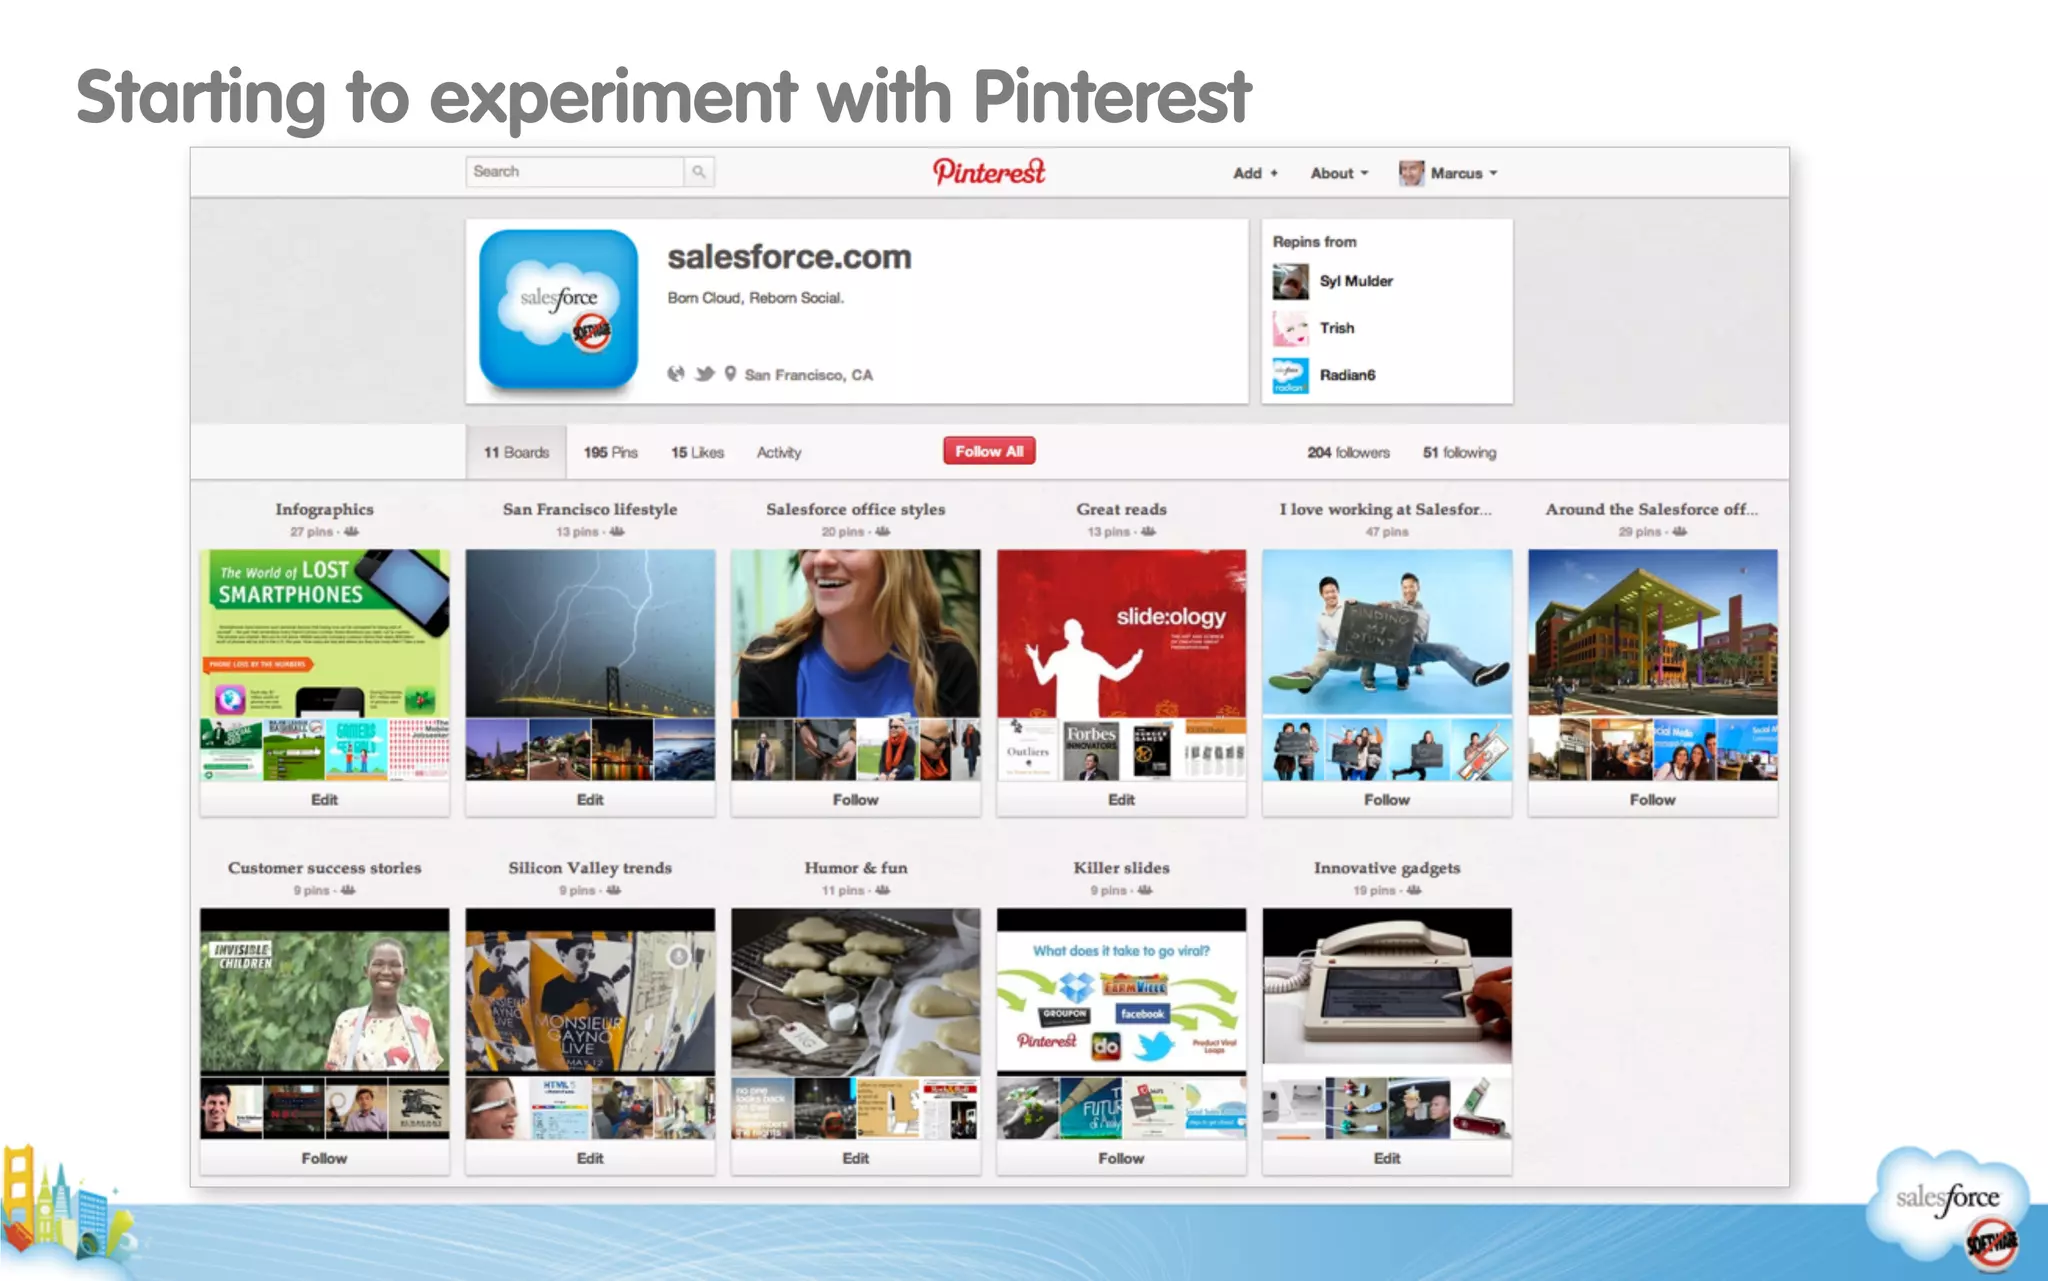Click the location pin icon by San Francisco

pos(731,374)
